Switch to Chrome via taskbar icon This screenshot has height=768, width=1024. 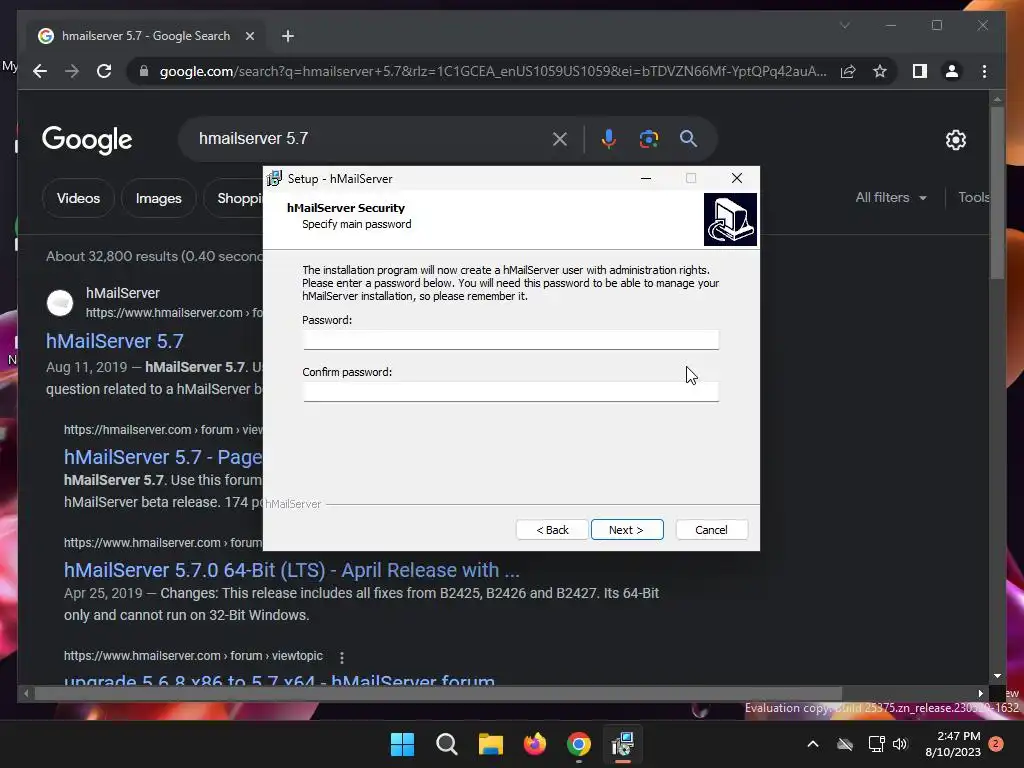pos(579,744)
